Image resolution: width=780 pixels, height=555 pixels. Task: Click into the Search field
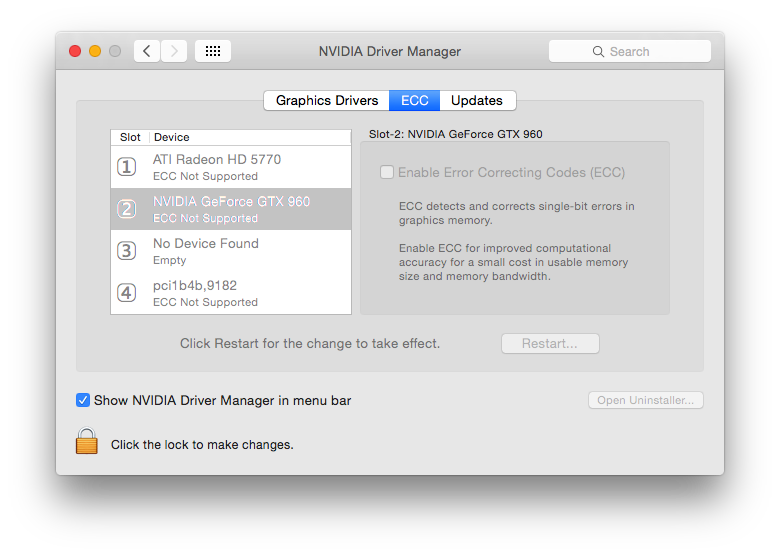[629, 51]
